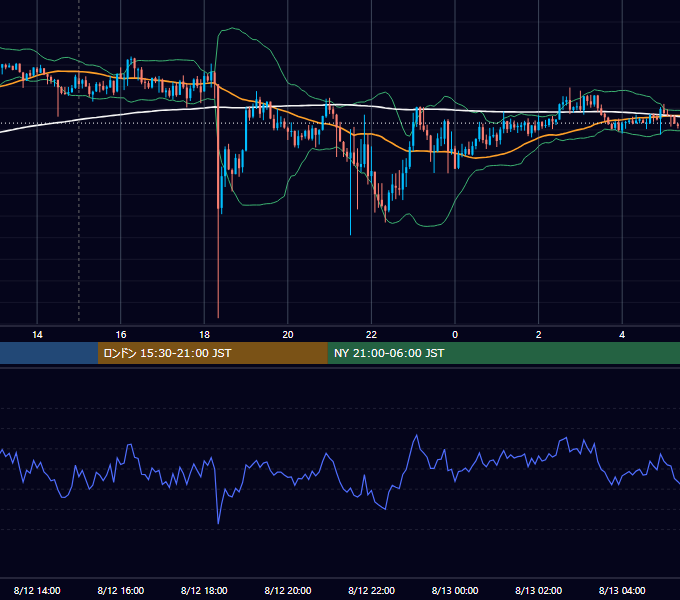Click the blue session bar before the ロンドン session
The image size is (680, 600).
pyautogui.click(x=49, y=353)
